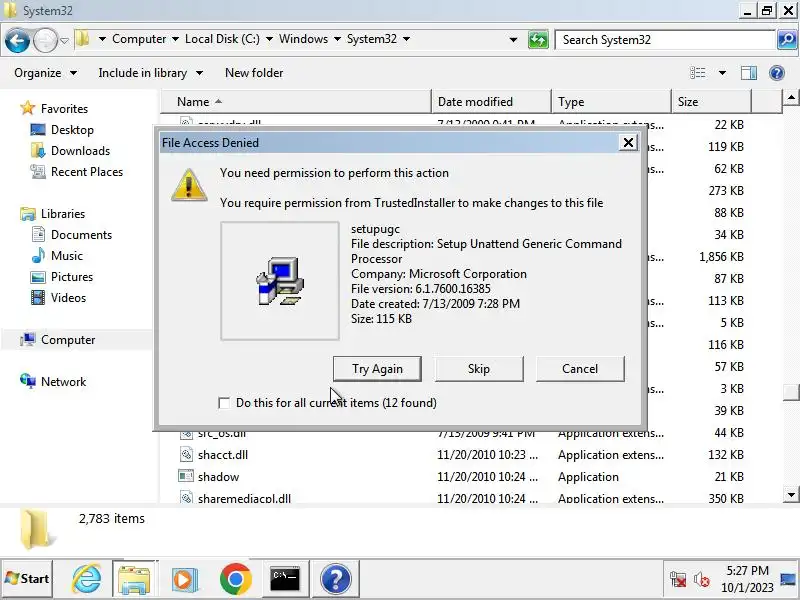This screenshot has width=800, height=600.
Task: Click the greyed Forward navigation arrow
Action: click(45, 40)
